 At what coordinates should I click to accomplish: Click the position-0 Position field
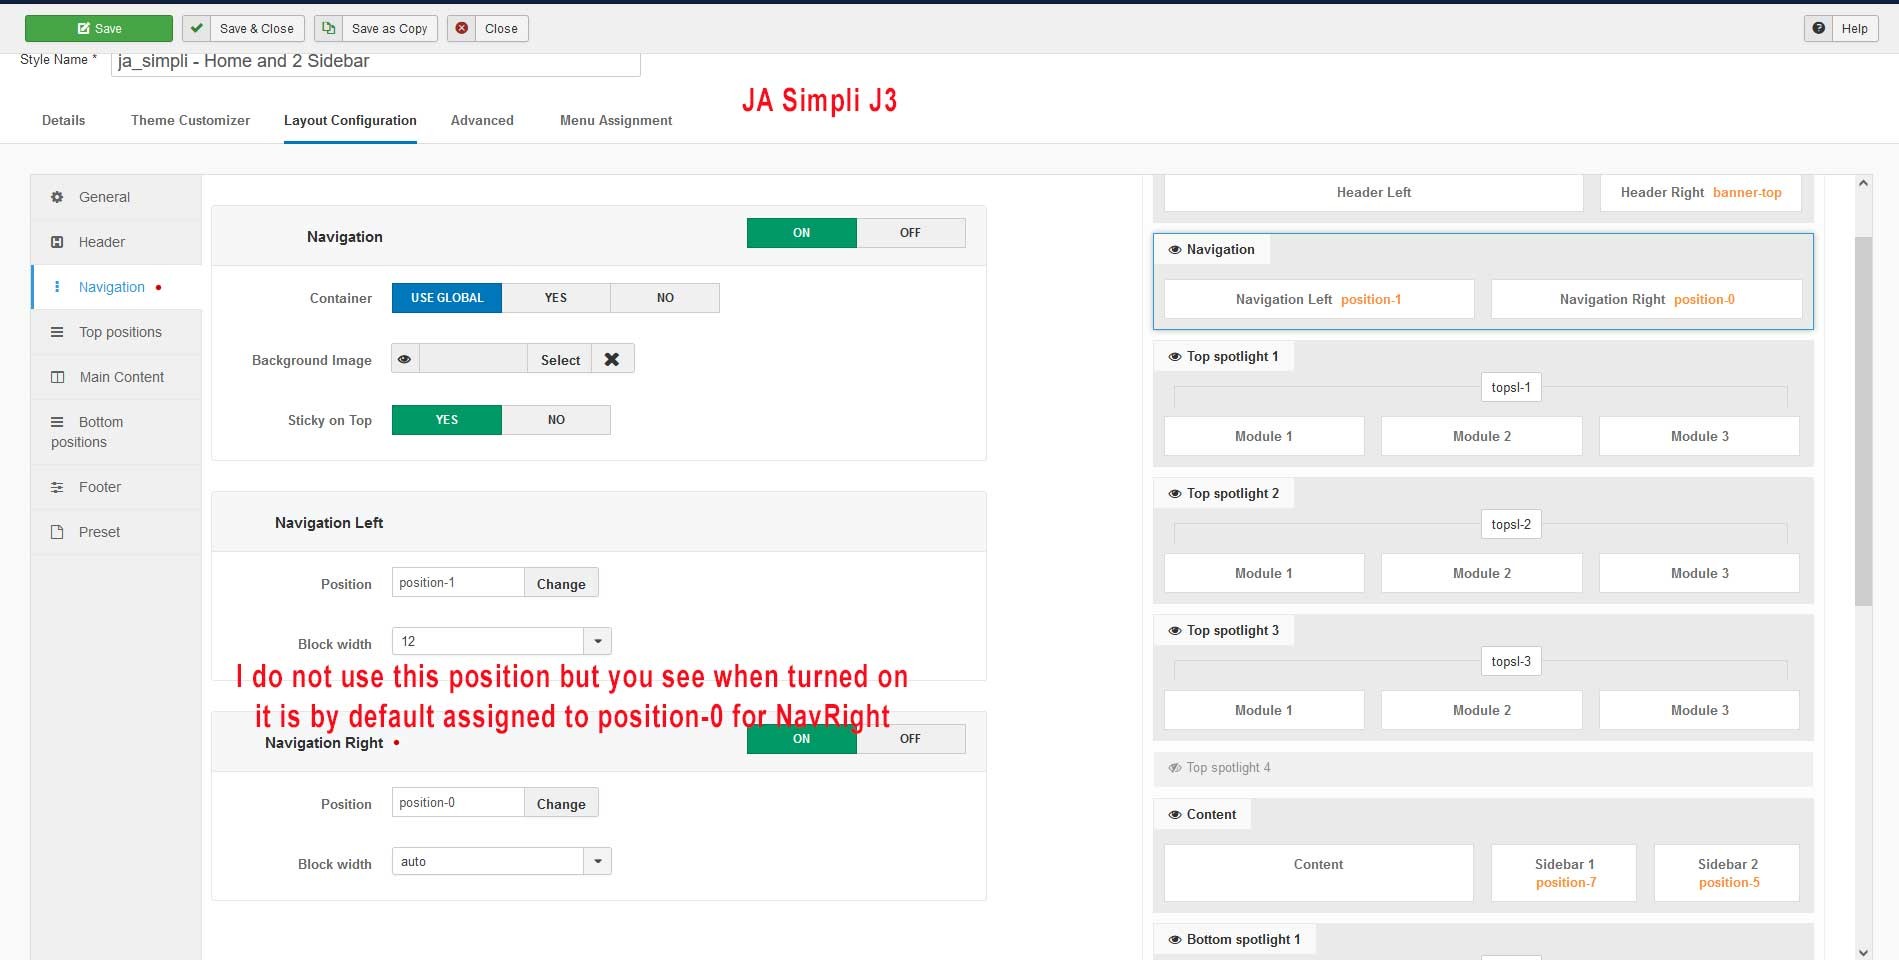(458, 803)
